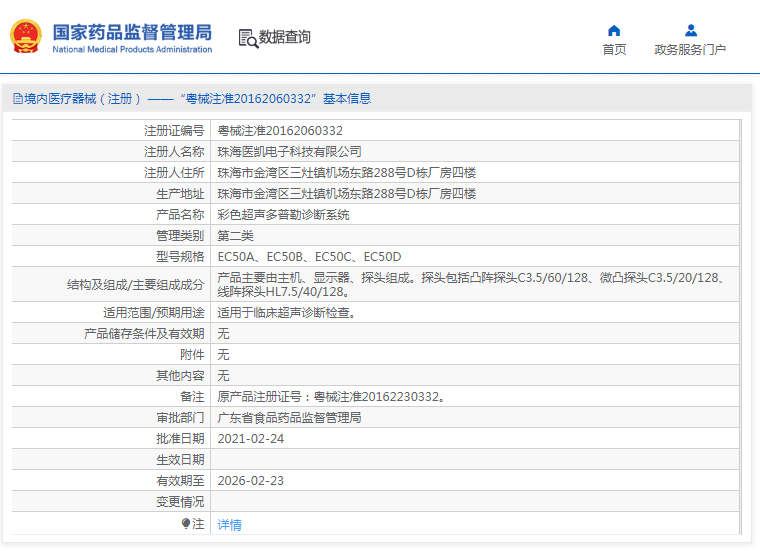This screenshot has width=760, height=551.
Task: Click the 广东省食品药品监督管理局 cell
Action: pyautogui.click(x=289, y=418)
